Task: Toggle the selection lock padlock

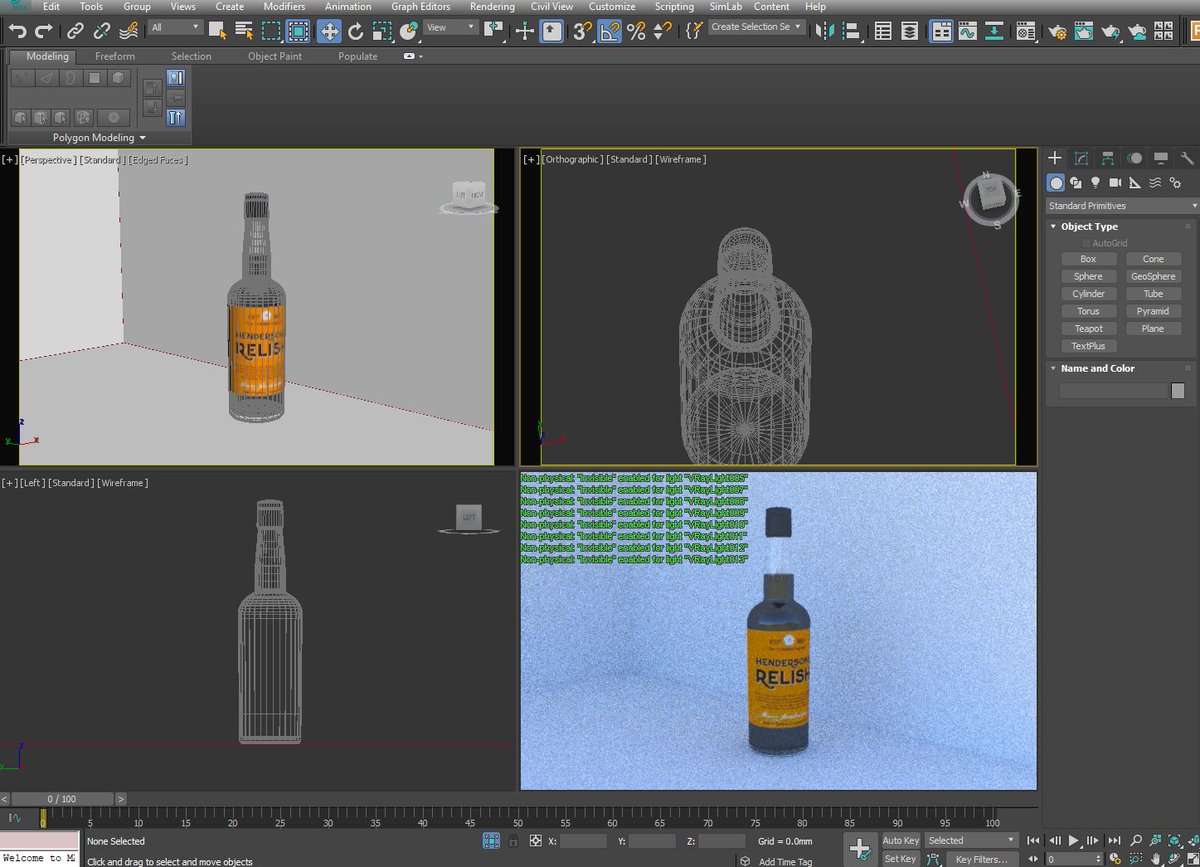Action: [x=514, y=841]
